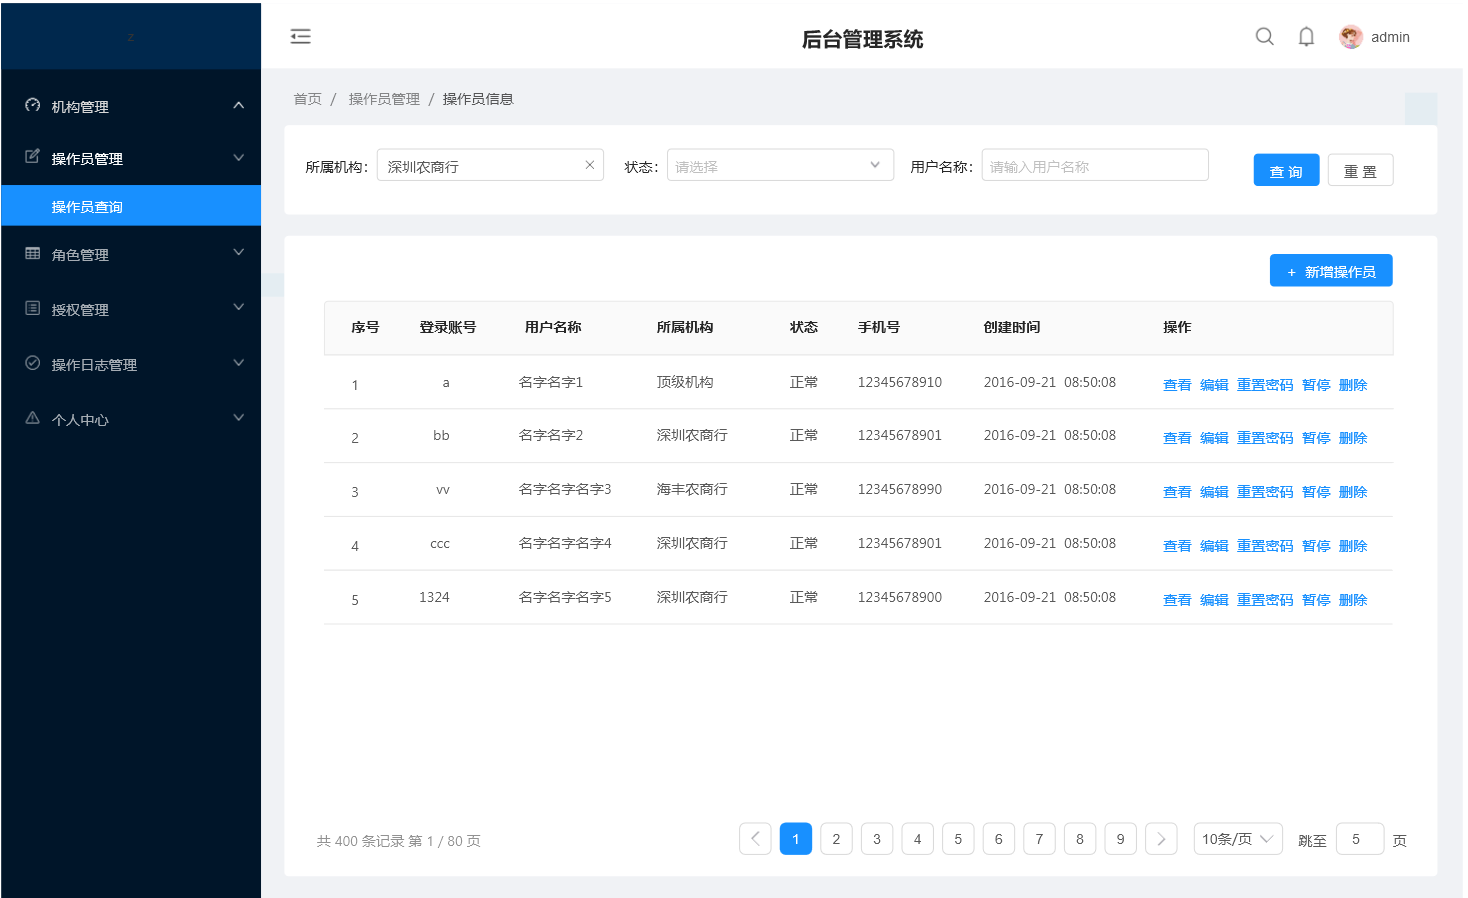The image size is (1468, 898).
Task: Click 首页 in the breadcrumb
Action: pyautogui.click(x=307, y=99)
